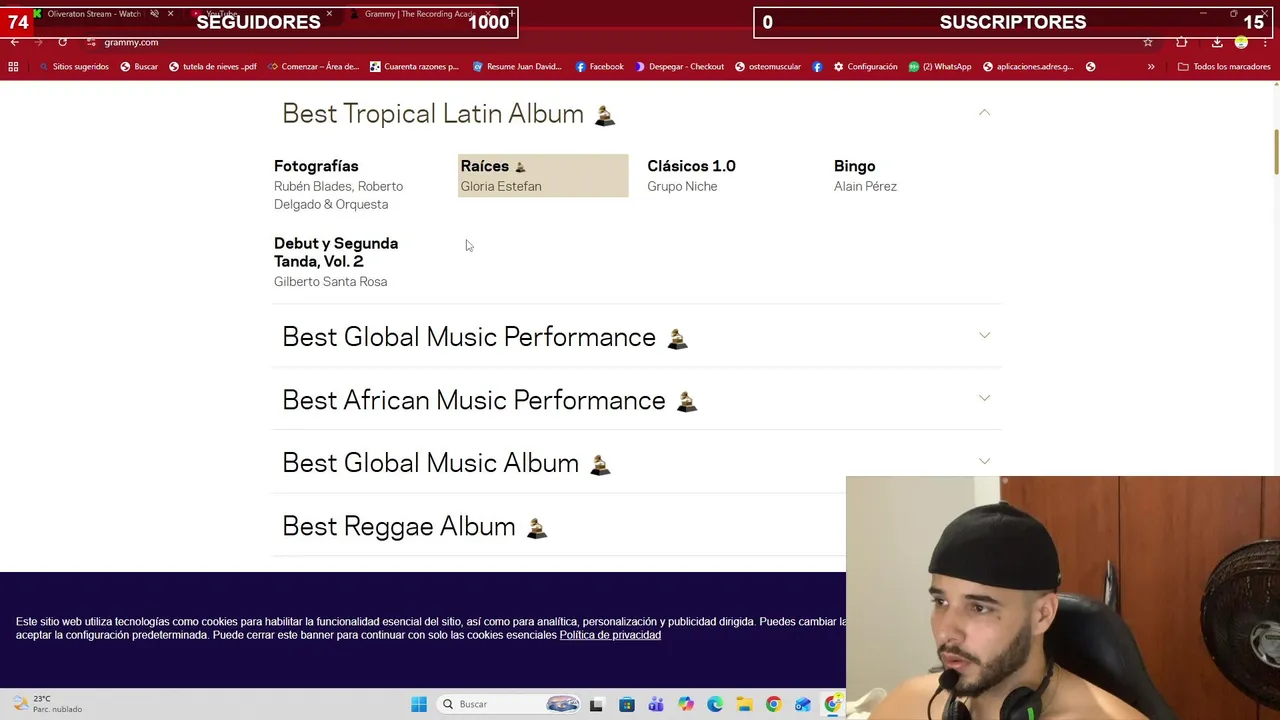
Task: Click gramophone icon beside Best Global Music Album
Action: coord(600,465)
